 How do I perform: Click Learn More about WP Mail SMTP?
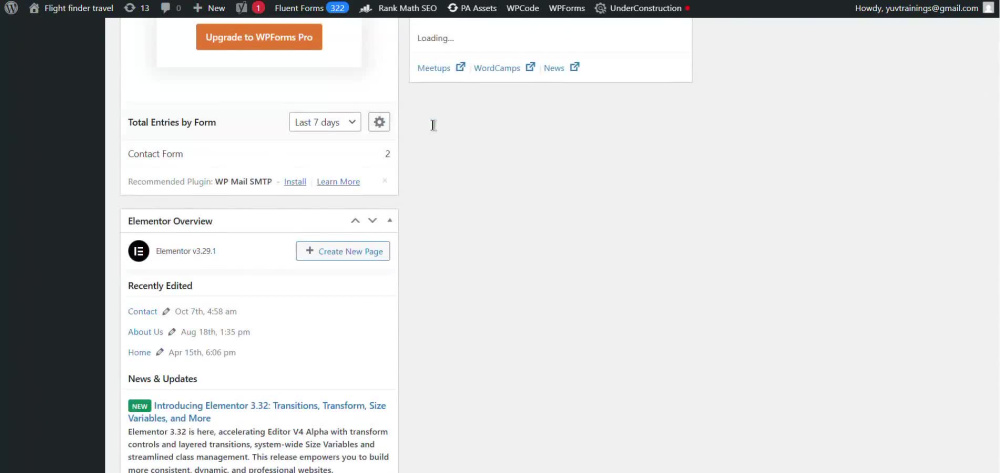coord(338,182)
